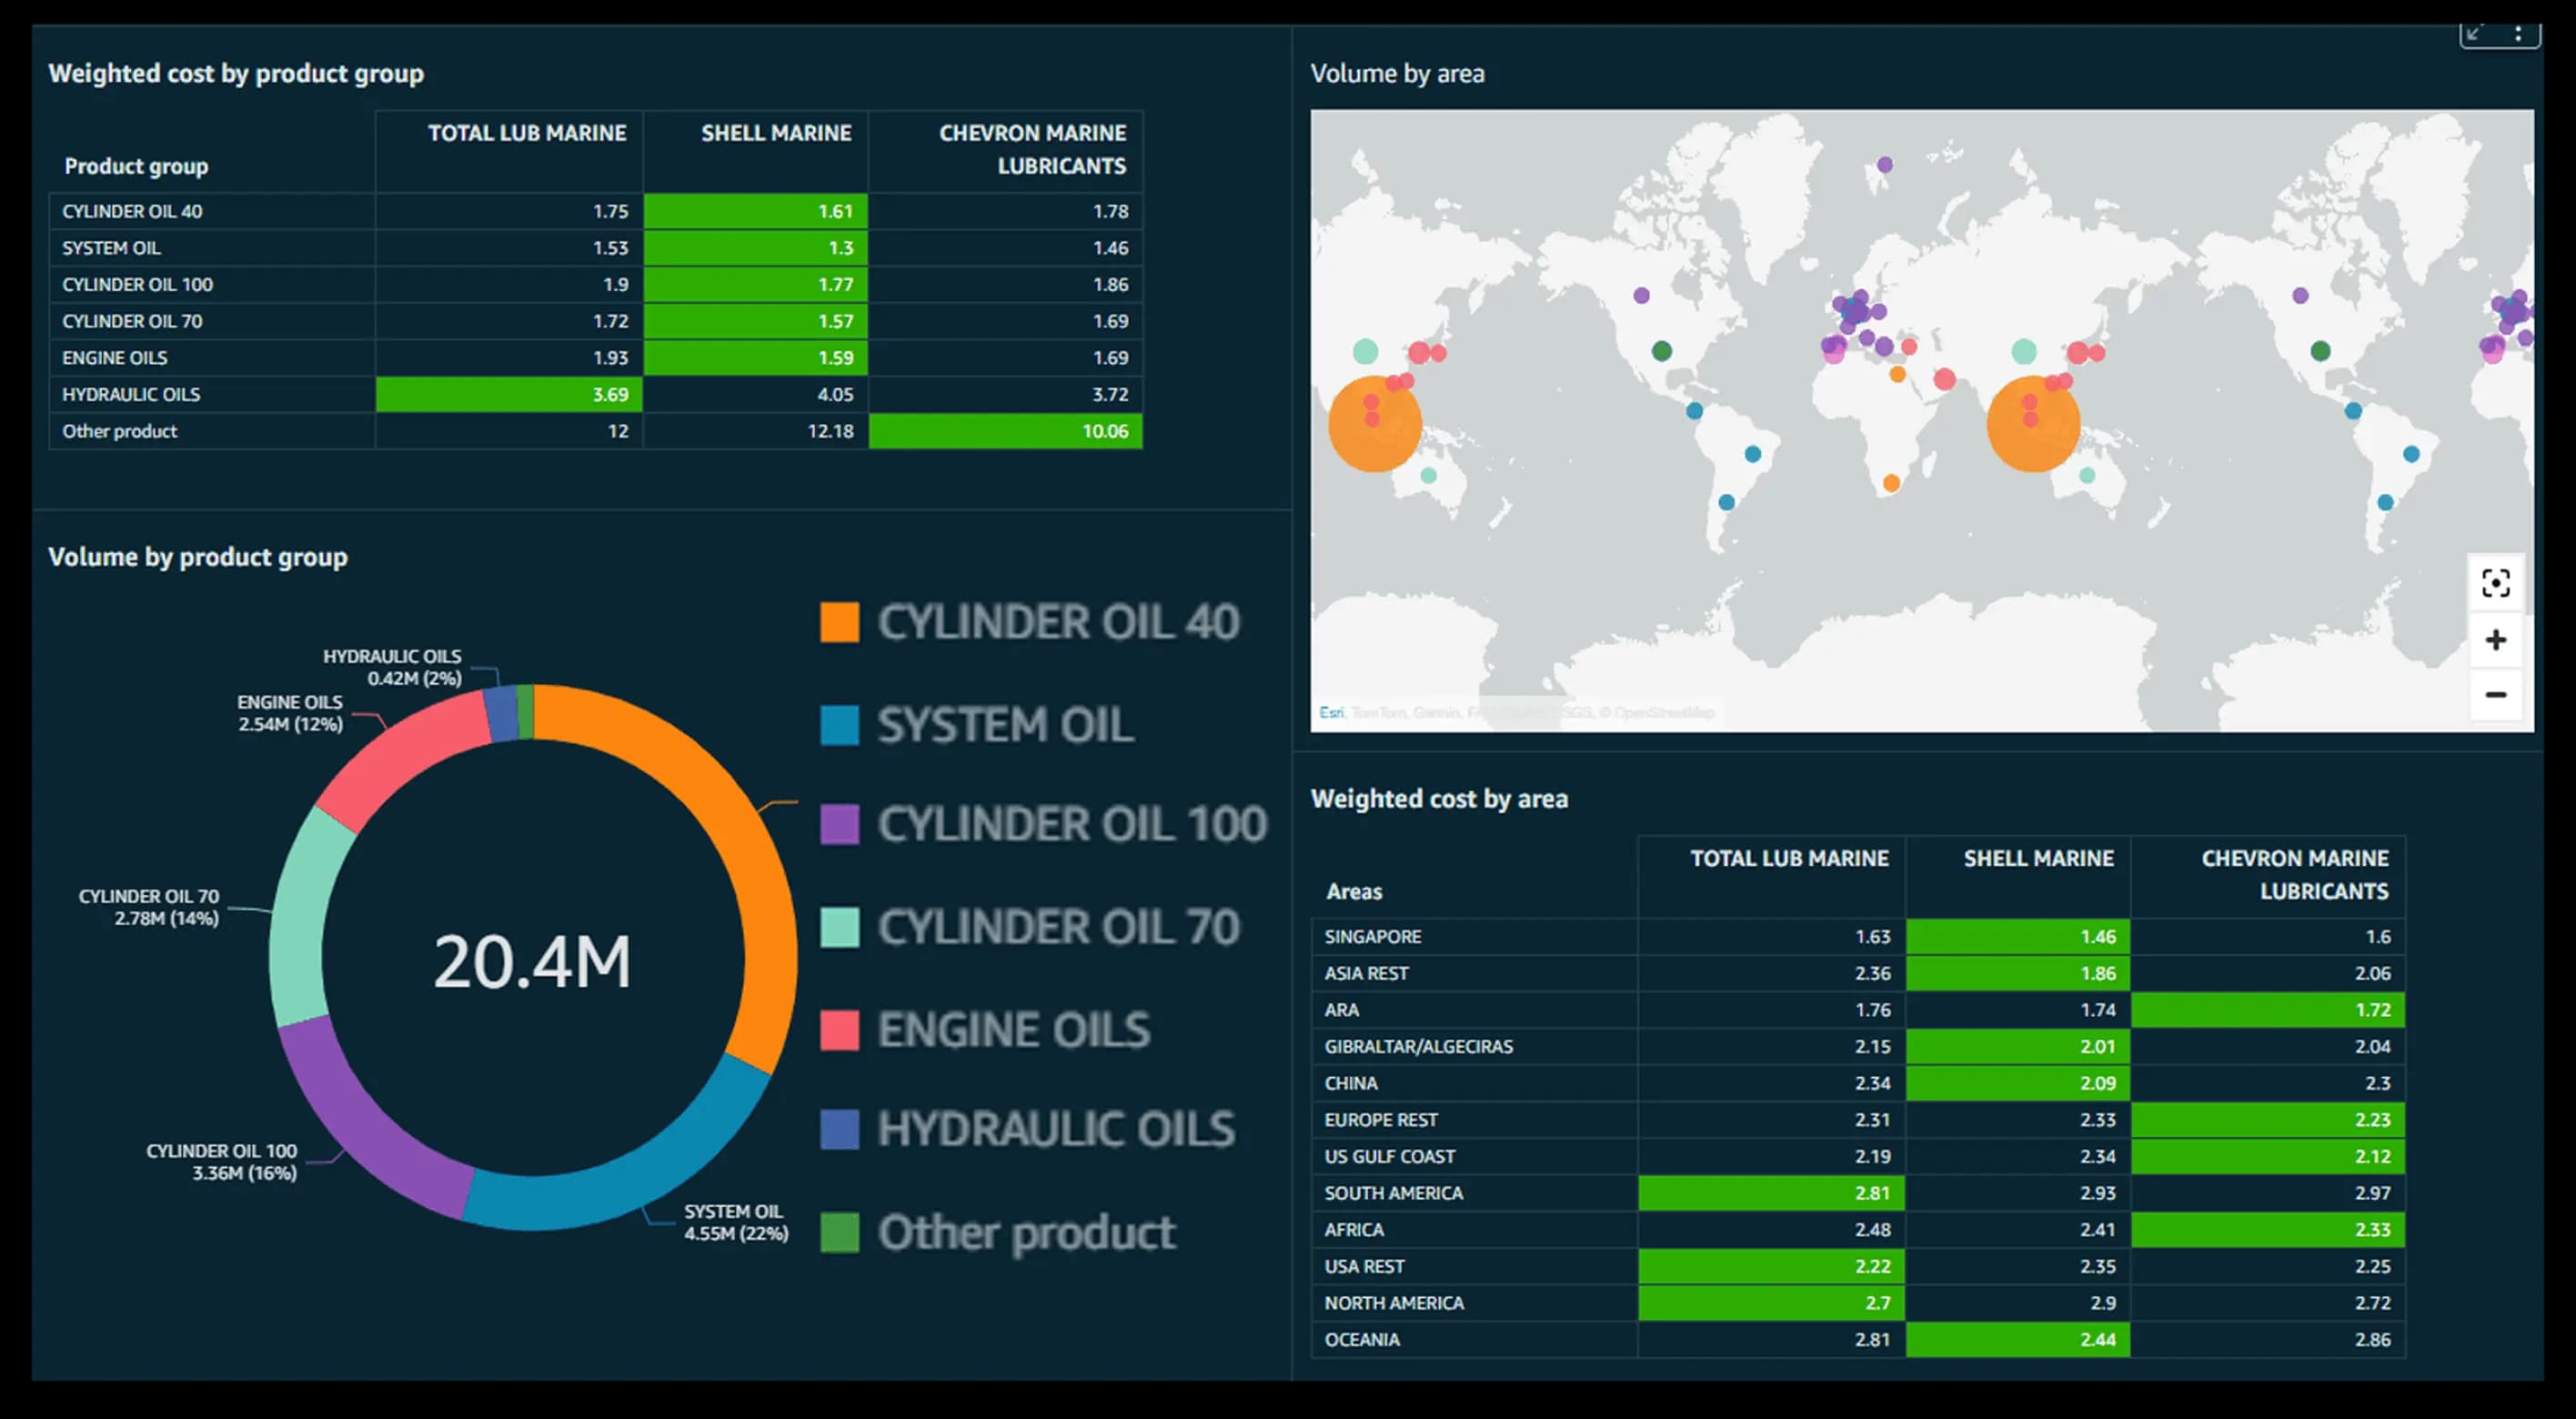Image resolution: width=2576 pixels, height=1419 pixels.
Task: Click the blue SYSTEM OIL legend swatch
Action: pos(839,725)
